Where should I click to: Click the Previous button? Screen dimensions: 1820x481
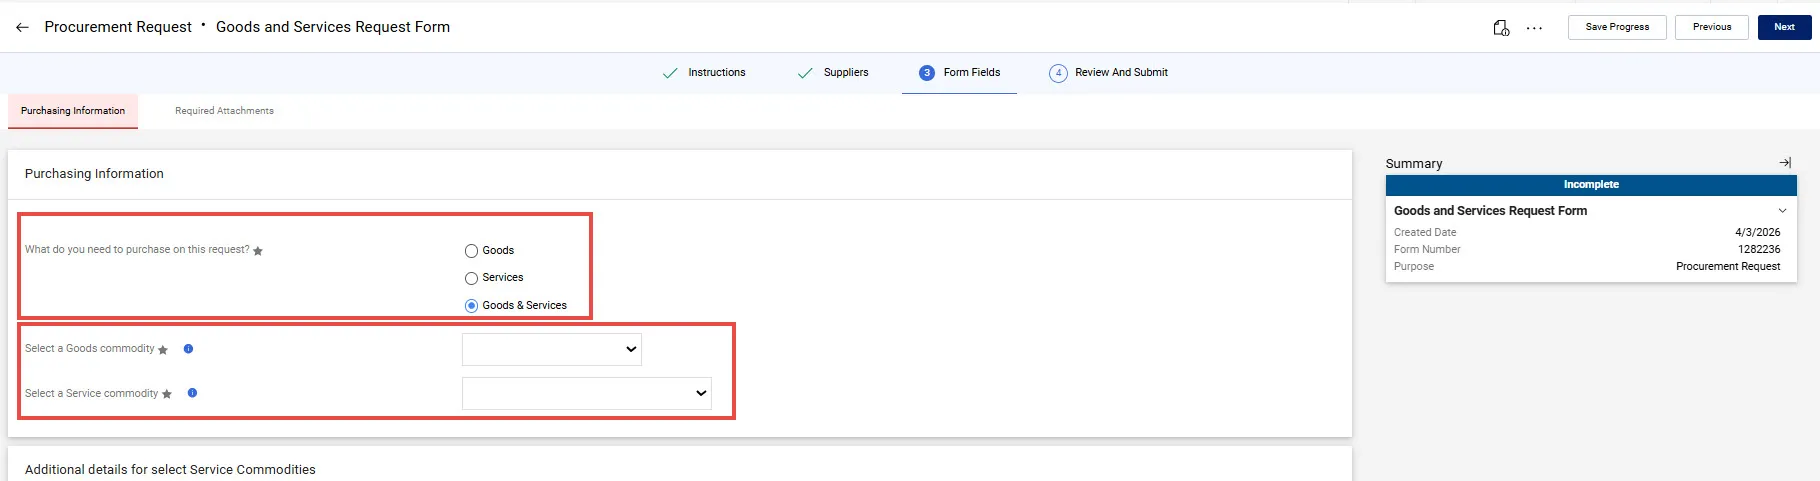[1712, 27]
